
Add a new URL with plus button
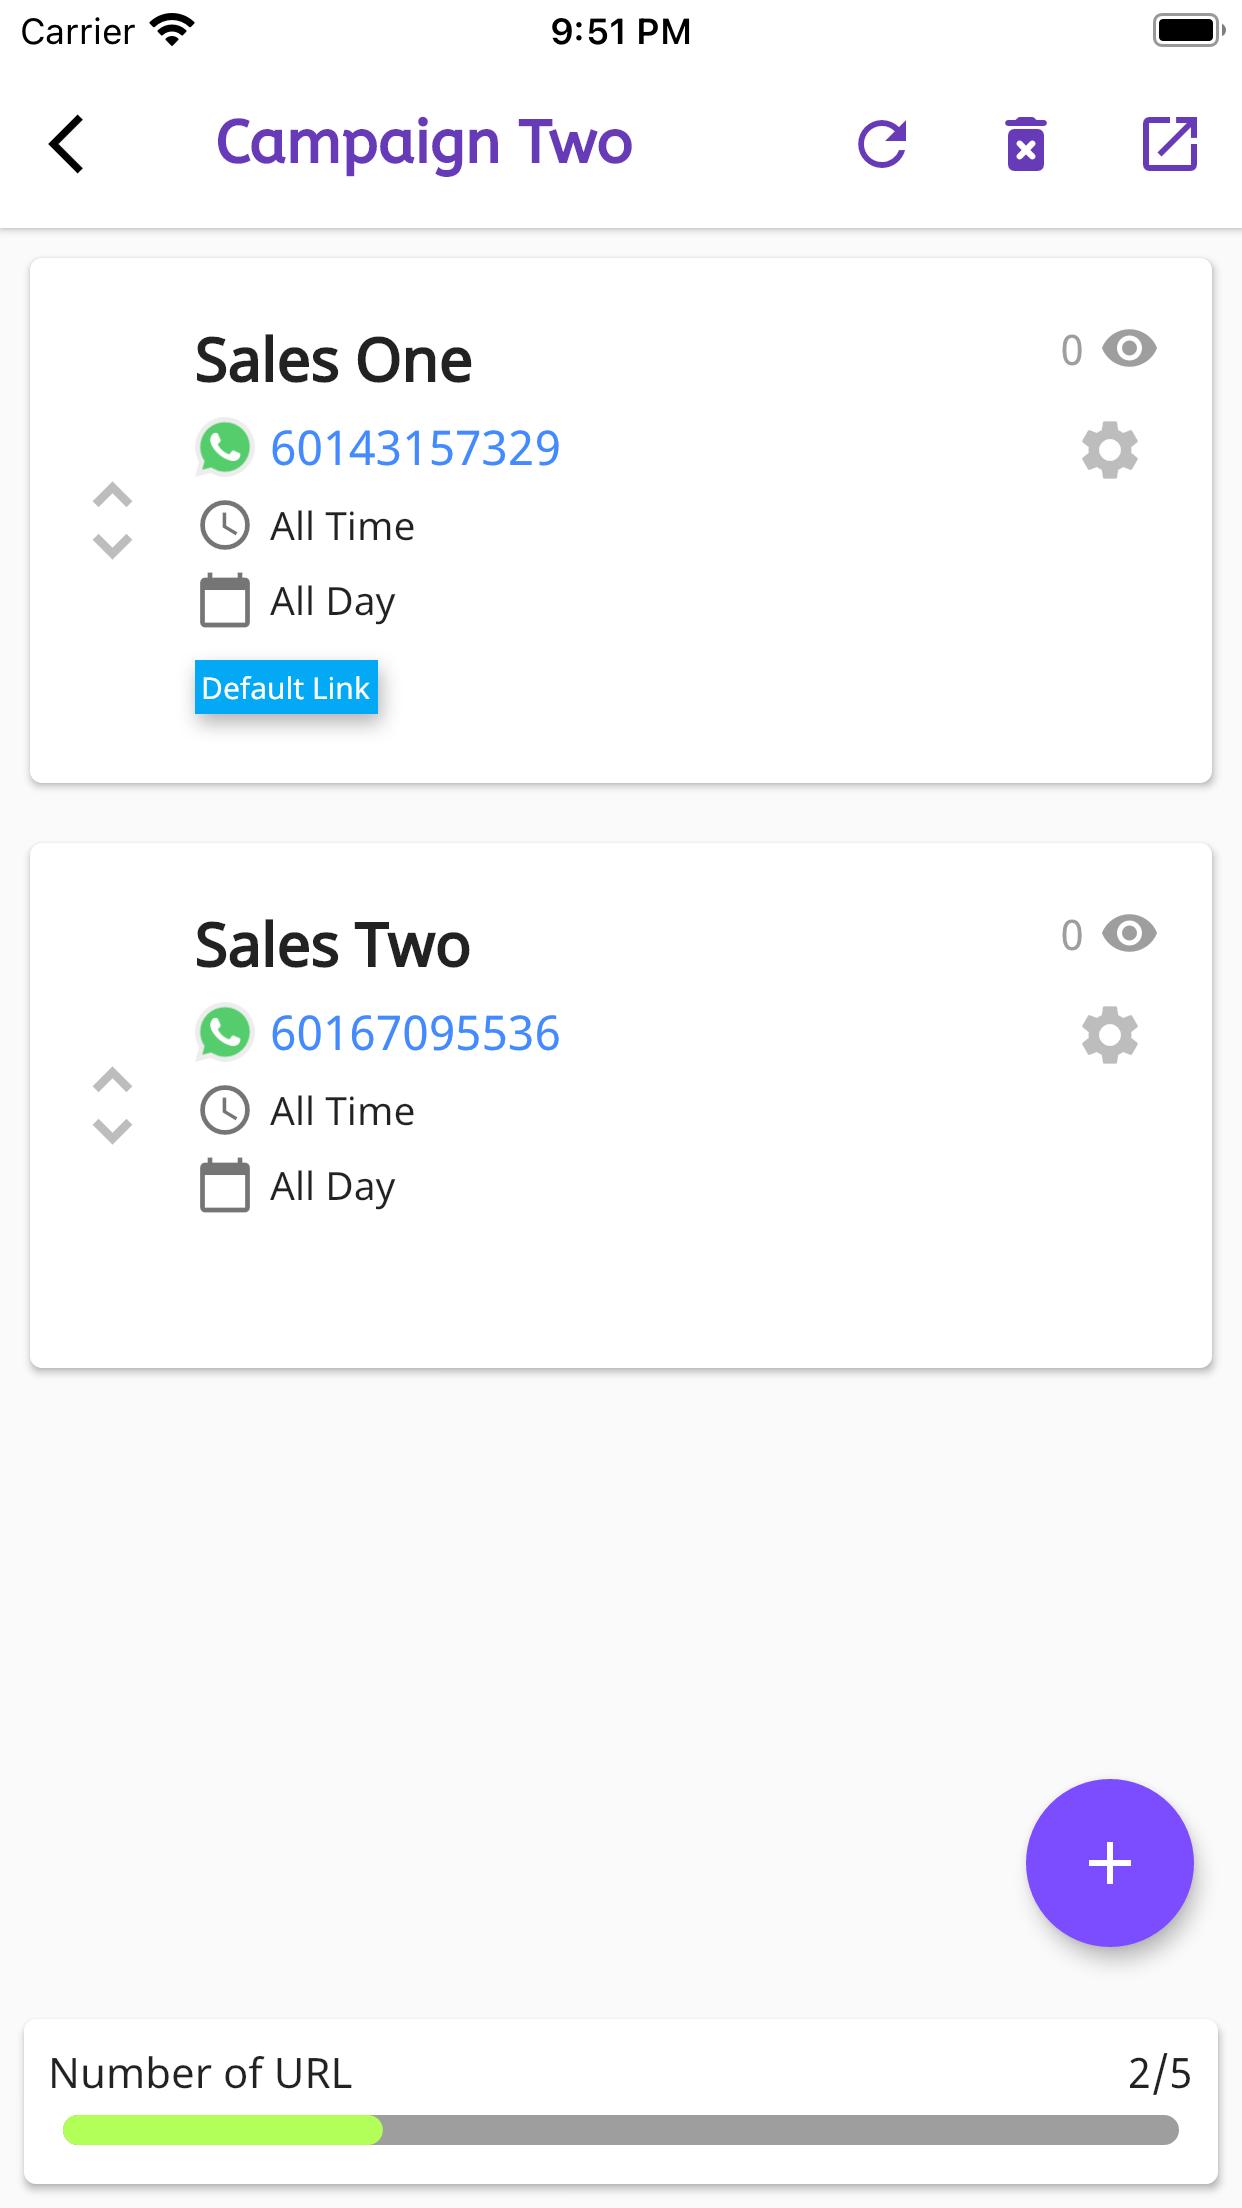point(1110,1863)
